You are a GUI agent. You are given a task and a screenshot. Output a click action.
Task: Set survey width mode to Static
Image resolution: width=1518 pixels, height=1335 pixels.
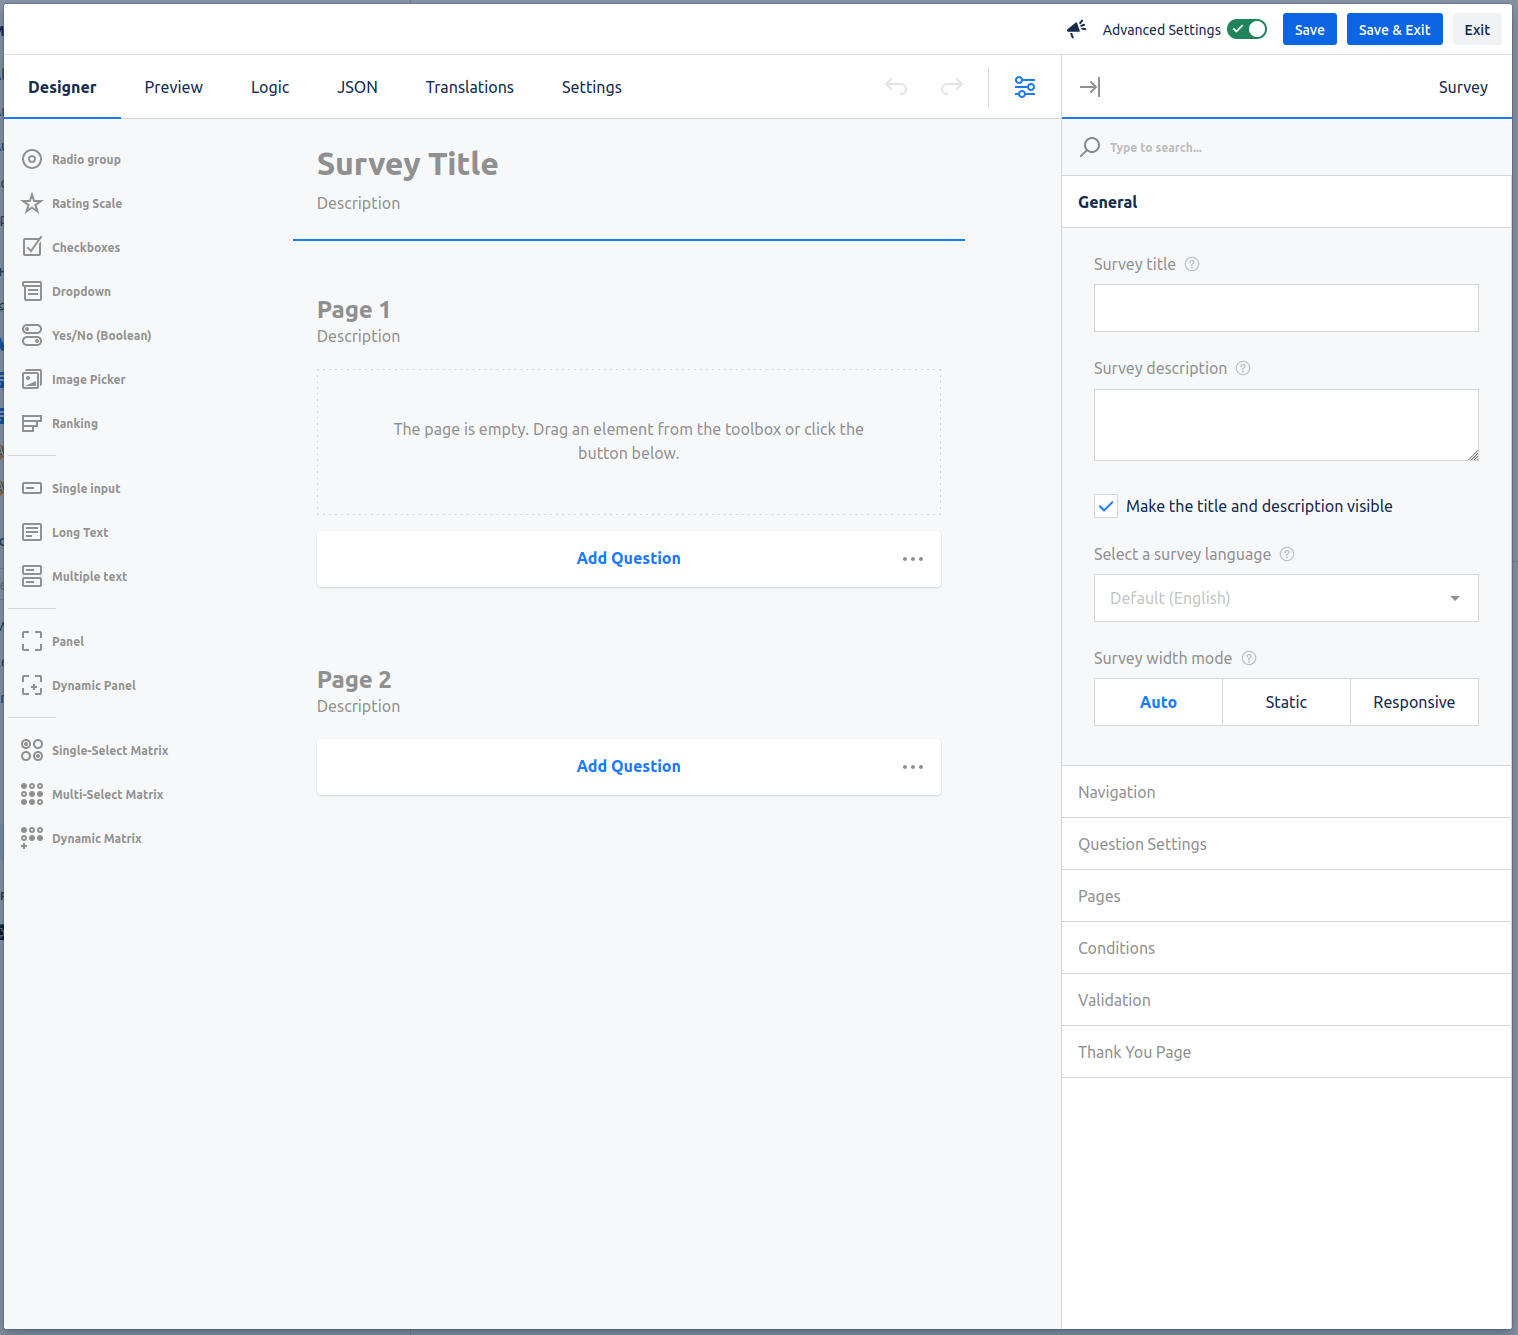[1286, 702]
